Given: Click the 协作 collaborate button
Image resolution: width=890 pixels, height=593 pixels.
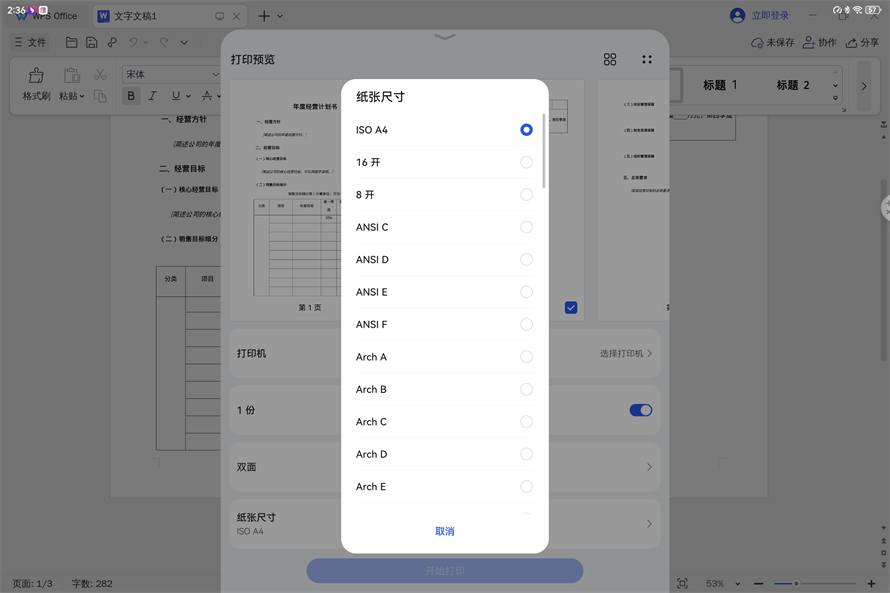Looking at the screenshot, I should [820, 43].
